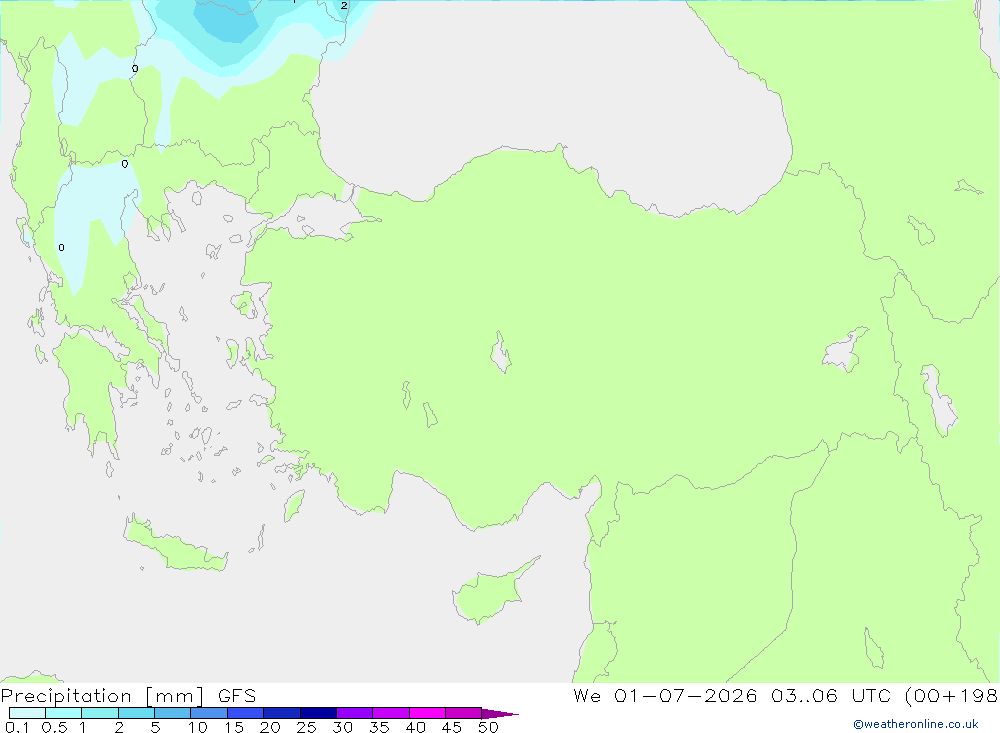The width and height of the screenshot is (1000, 733).
Task: Click the legend value "10"
Action: click(x=198, y=727)
